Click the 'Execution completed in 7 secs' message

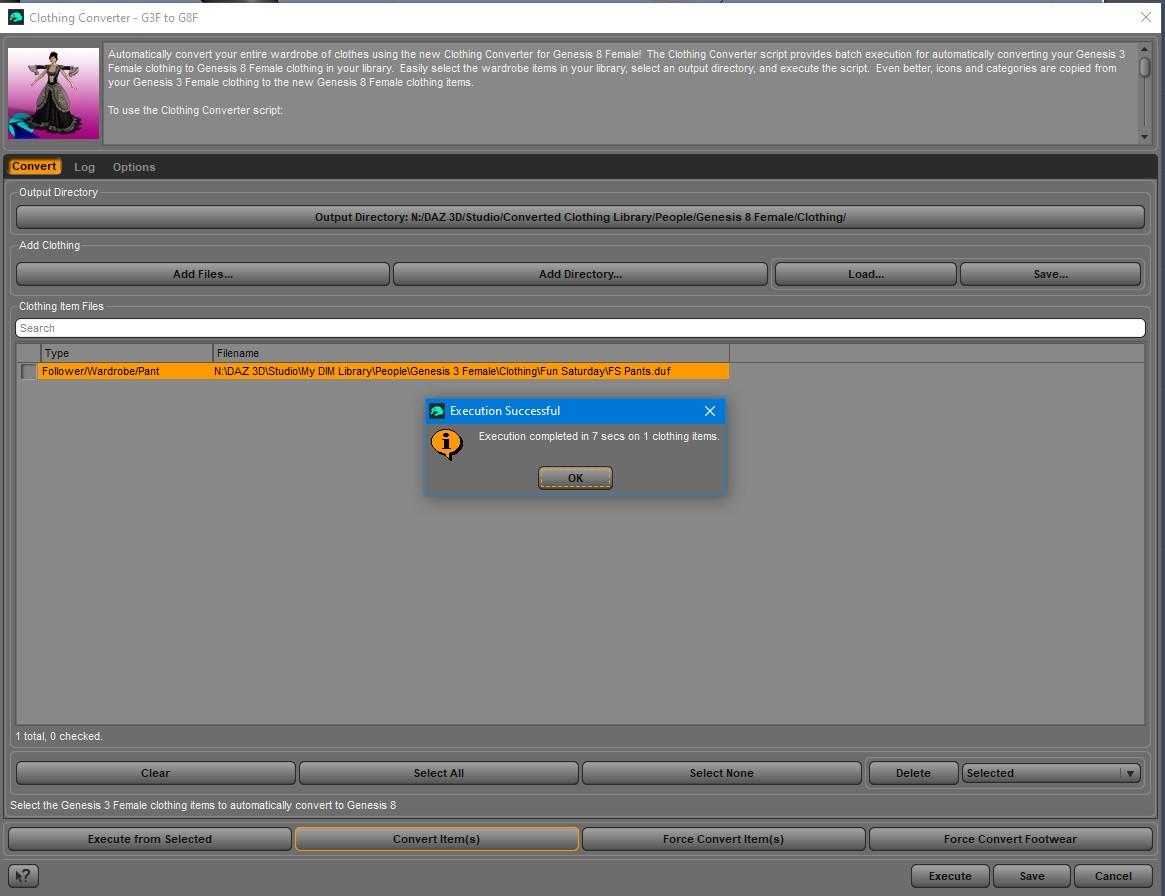coord(599,436)
